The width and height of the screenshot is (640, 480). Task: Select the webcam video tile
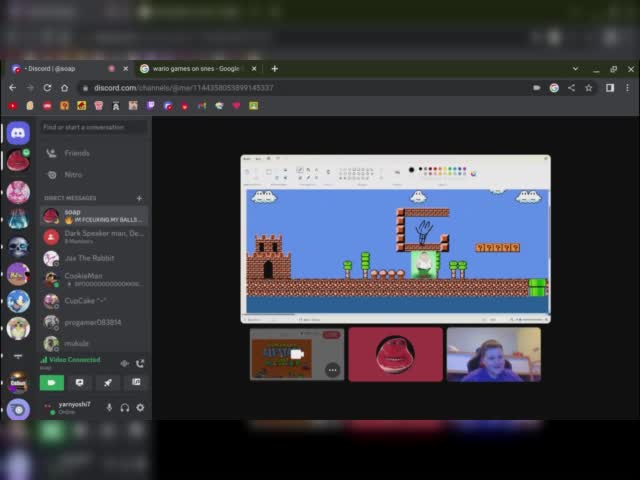pos(494,354)
